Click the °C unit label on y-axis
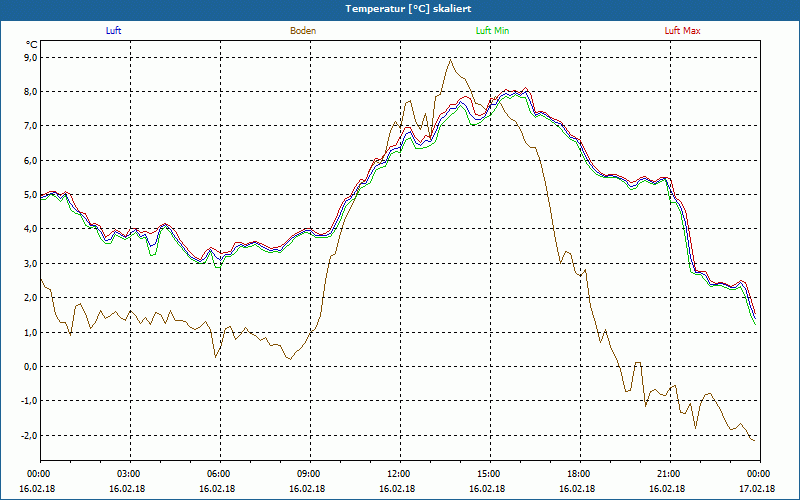Screen dimensions: 800x500 click(x=32, y=45)
